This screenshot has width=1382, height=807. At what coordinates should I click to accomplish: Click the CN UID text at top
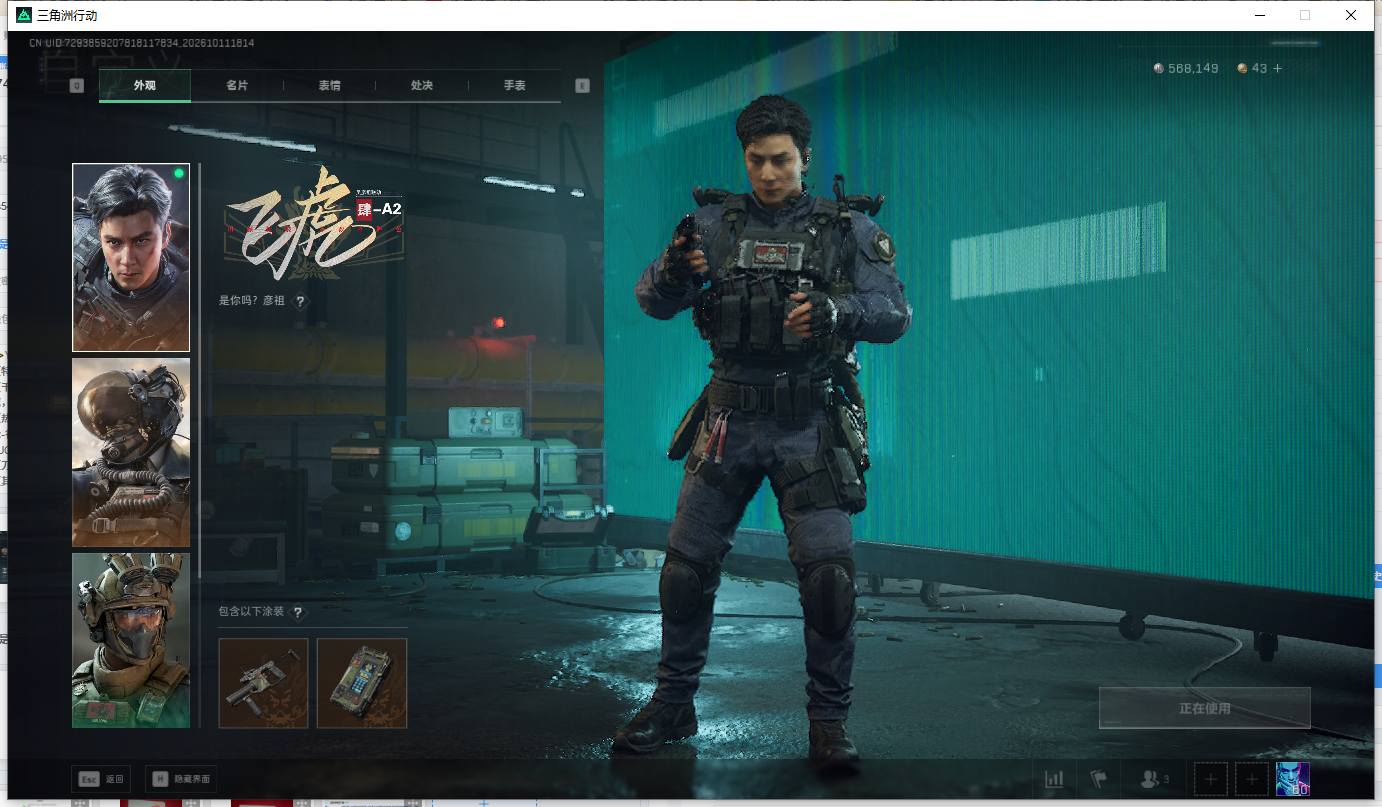click(141, 43)
